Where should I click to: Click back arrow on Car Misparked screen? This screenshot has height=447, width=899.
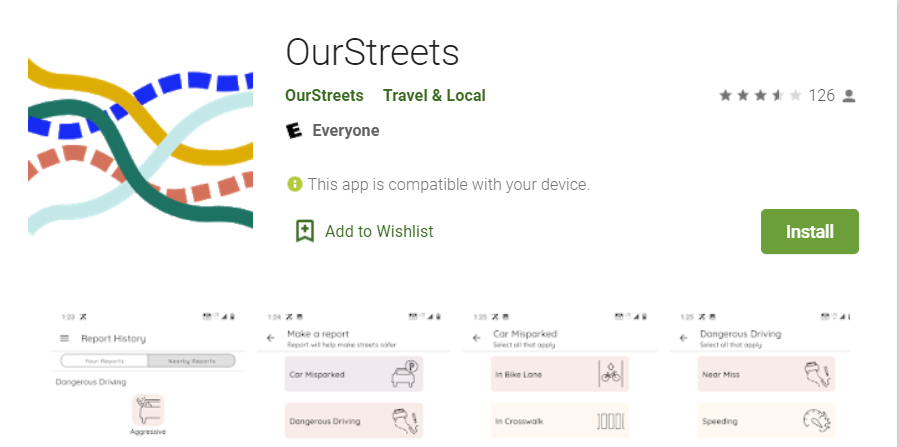[x=476, y=338]
